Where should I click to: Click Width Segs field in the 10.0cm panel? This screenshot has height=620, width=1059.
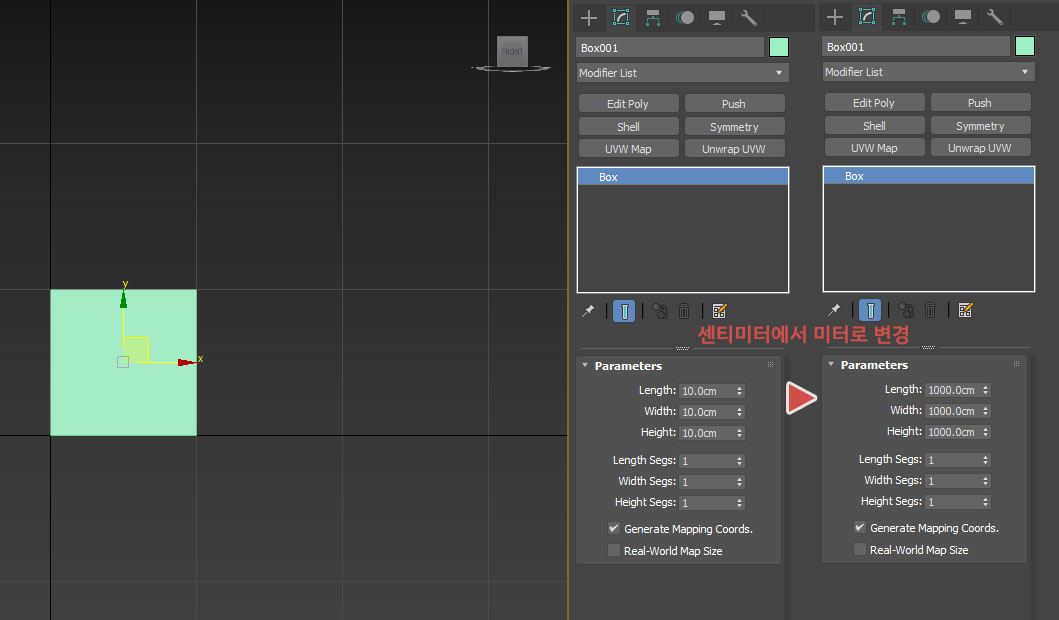pos(706,482)
